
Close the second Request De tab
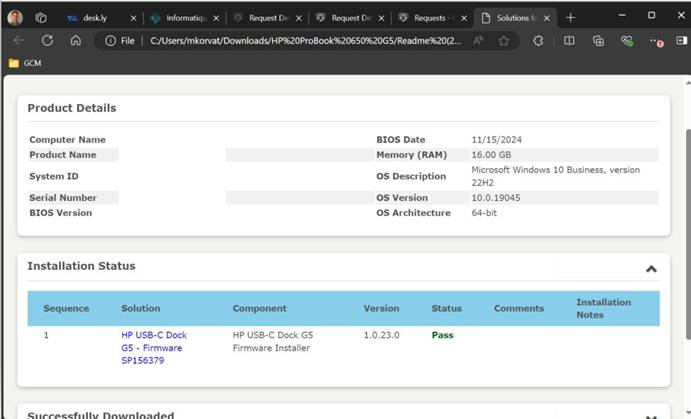coord(381,18)
